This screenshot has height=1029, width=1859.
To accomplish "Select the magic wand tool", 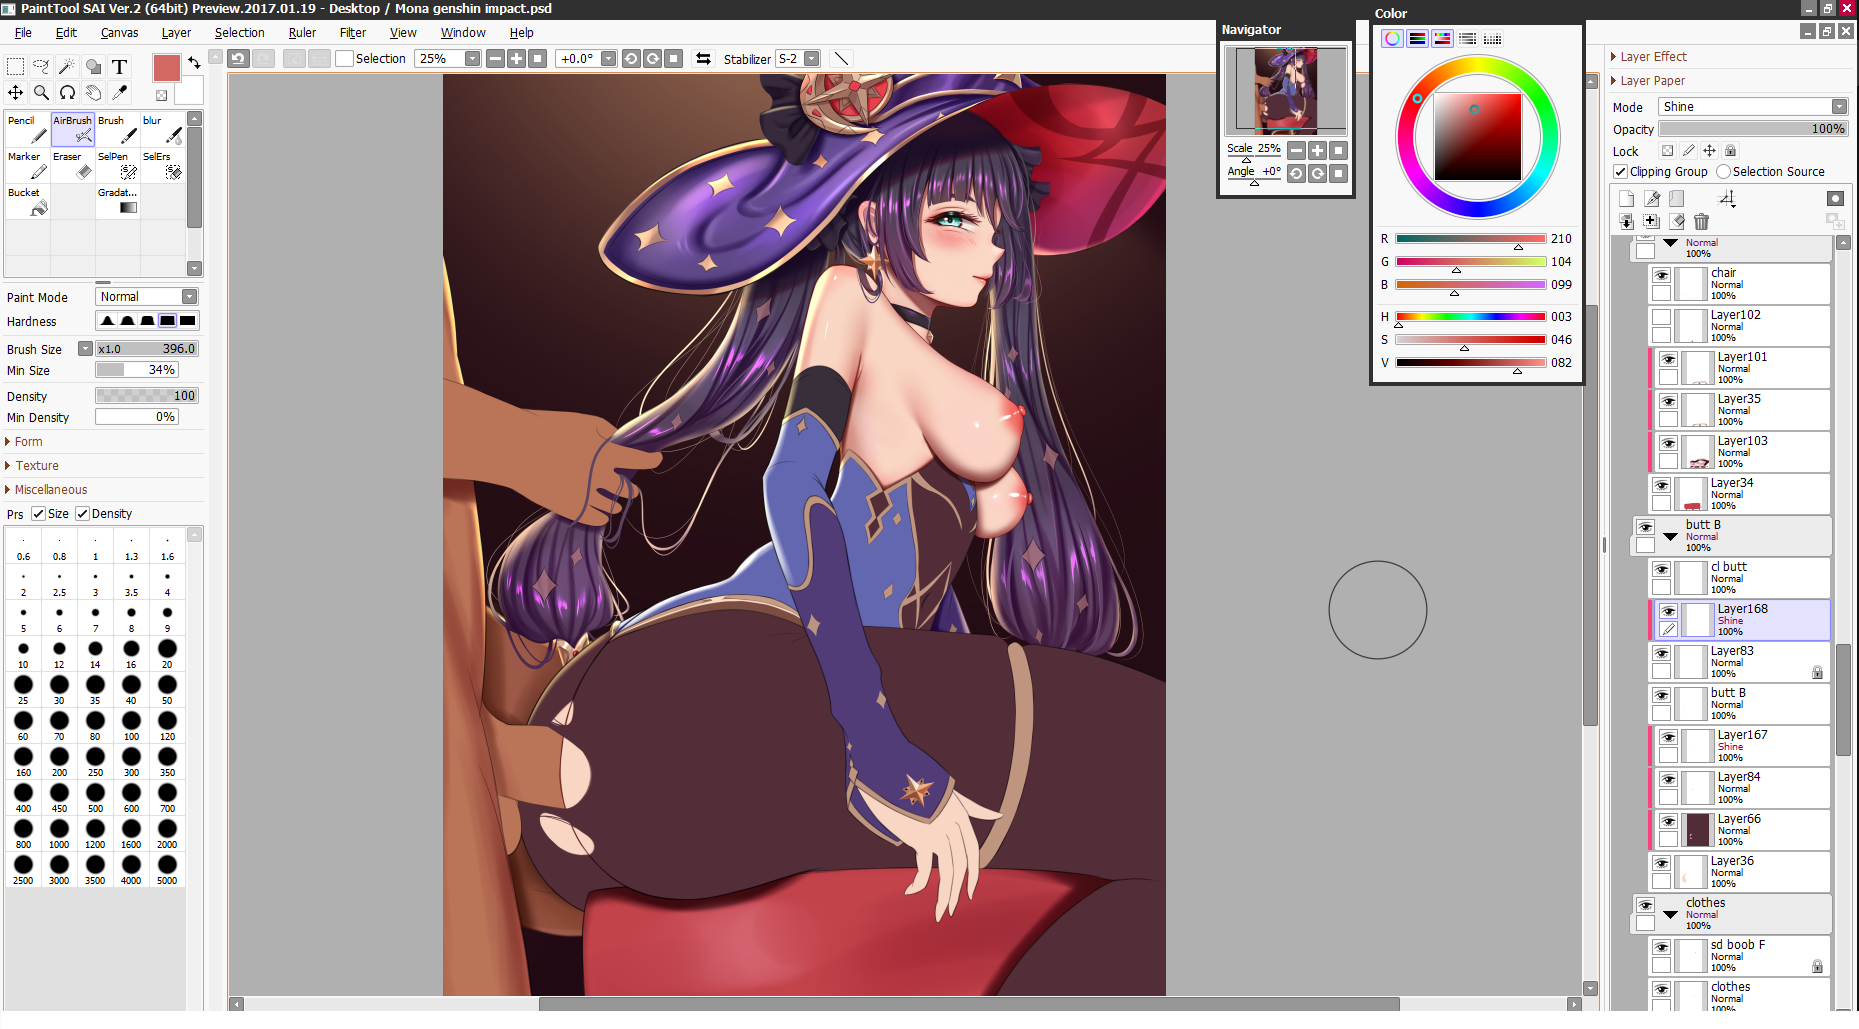I will click(x=67, y=67).
